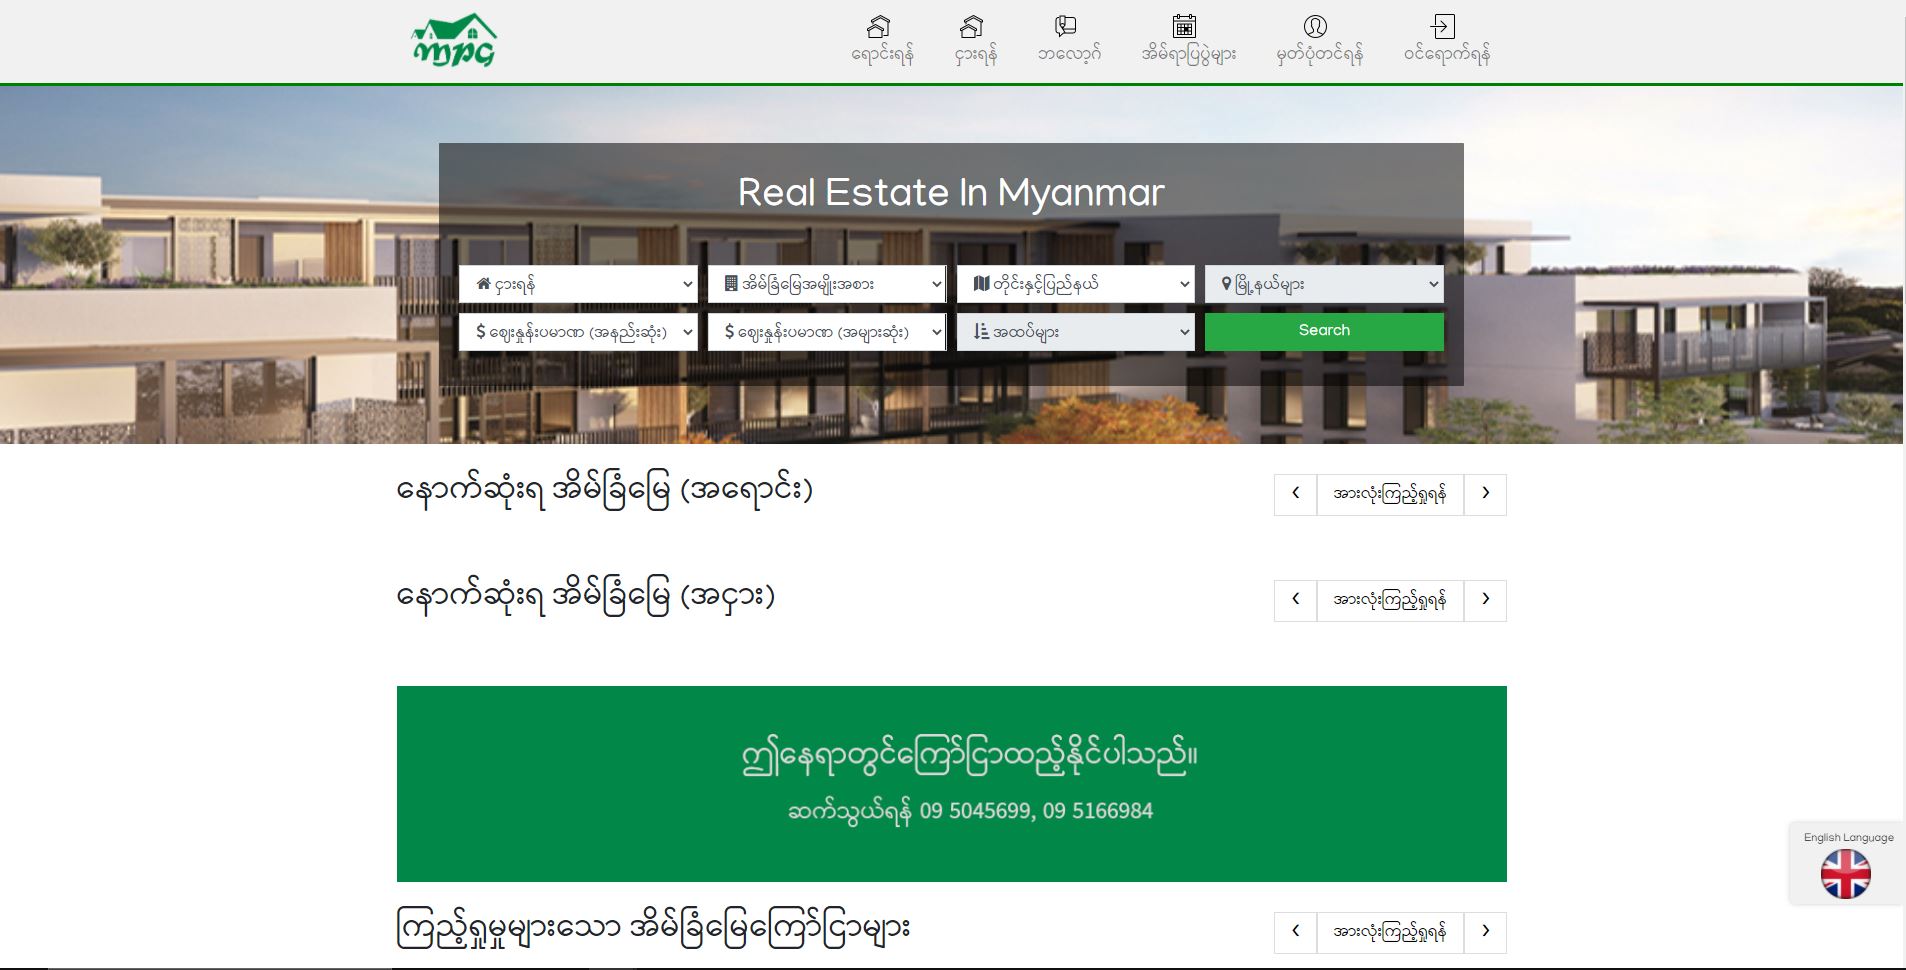This screenshot has width=1906, height=970.
Task: Select the အထပ်များ sort dropdown
Action: [x=1076, y=331]
